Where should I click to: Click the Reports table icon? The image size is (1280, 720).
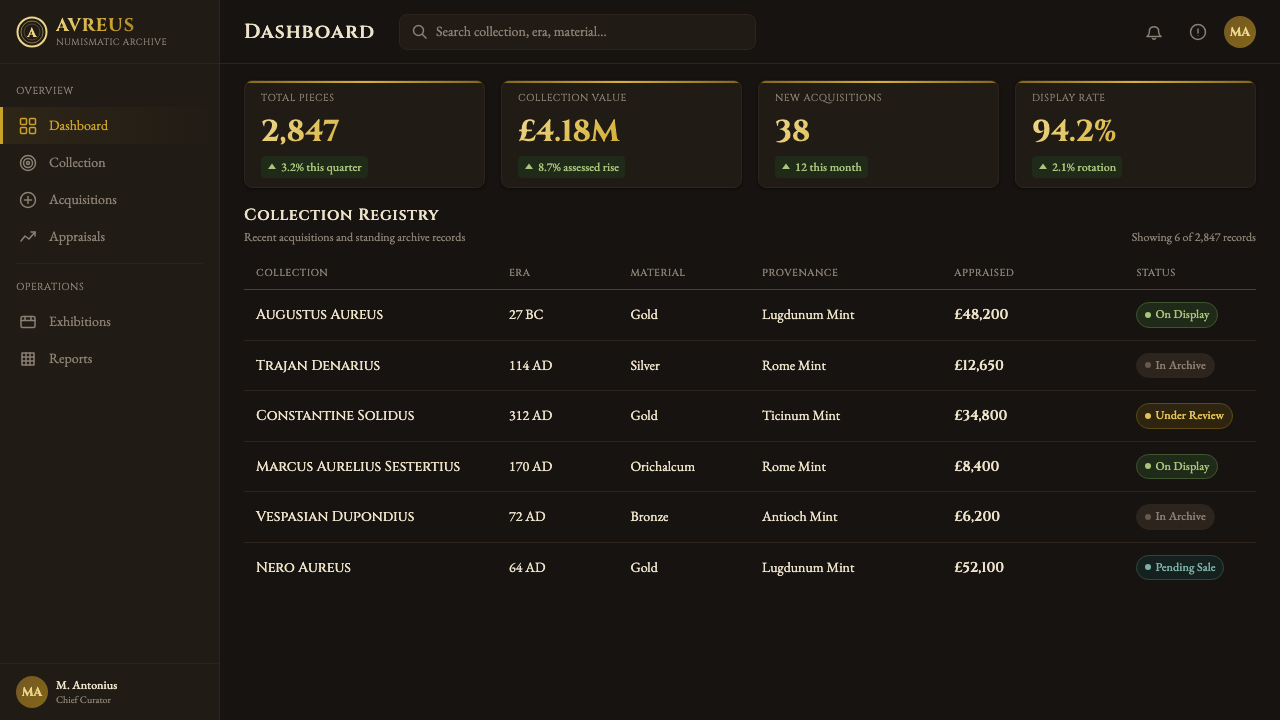point(28,359)
